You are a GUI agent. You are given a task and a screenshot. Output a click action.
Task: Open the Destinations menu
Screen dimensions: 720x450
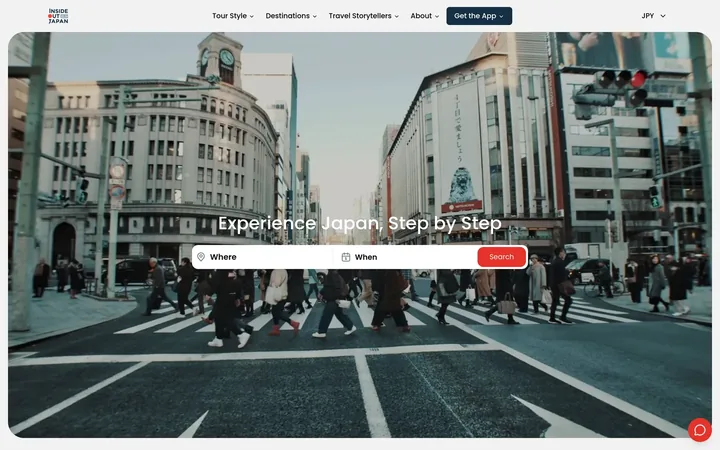pyautogui.click(x=291, y=16)
